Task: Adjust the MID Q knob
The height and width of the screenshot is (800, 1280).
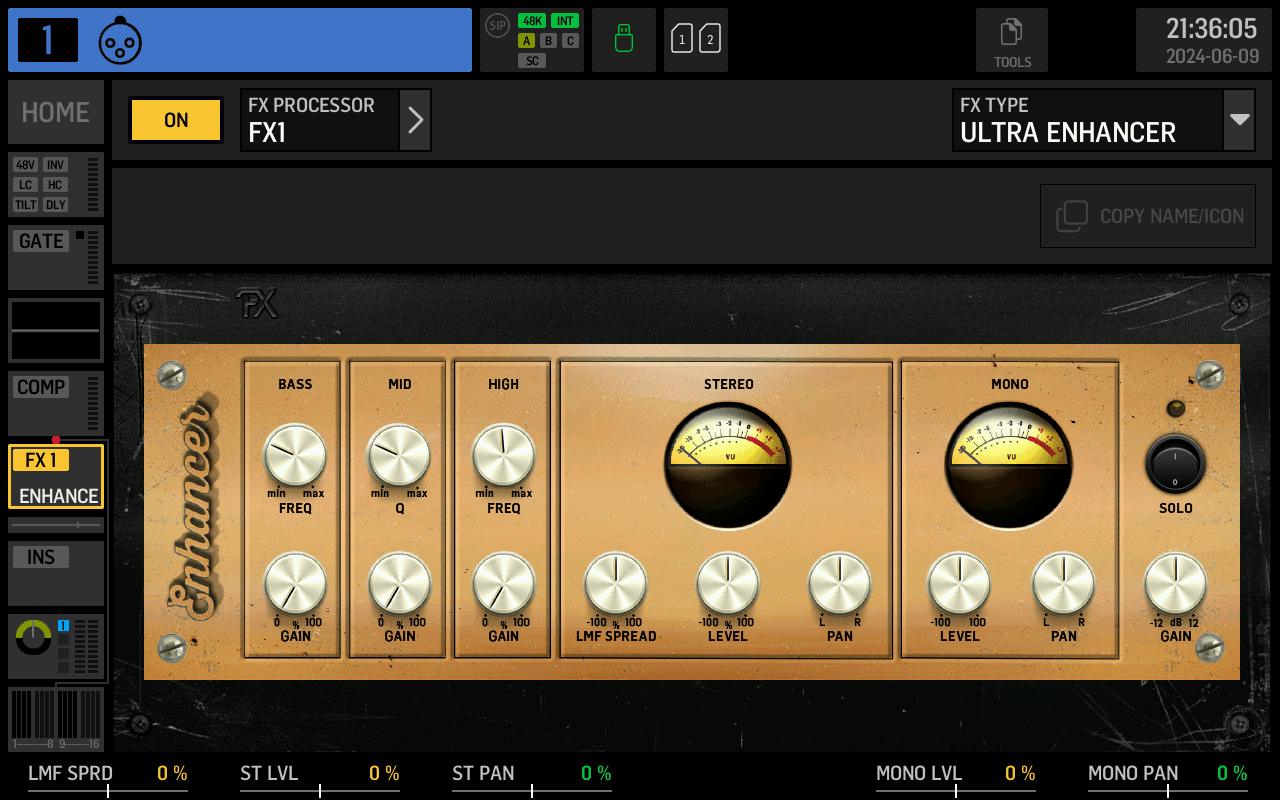Action: [x=399, y=455]
